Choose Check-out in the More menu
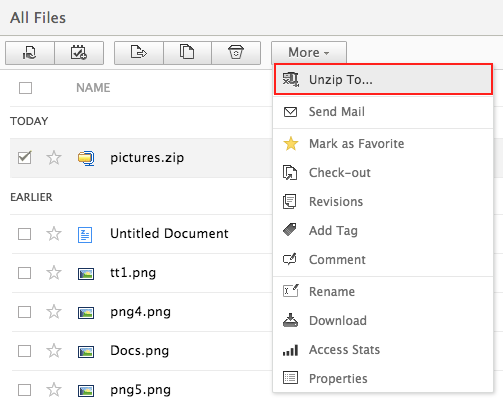The height and width of the screenshot is (409, 503). pos(383,173)
